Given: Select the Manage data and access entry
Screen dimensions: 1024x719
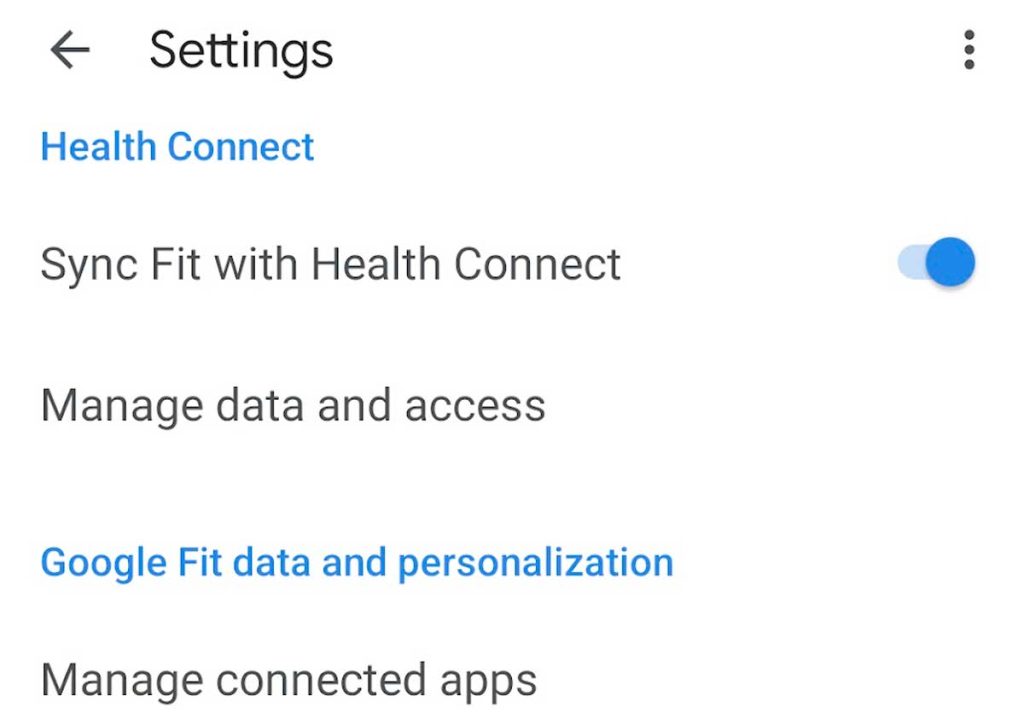Looking at the screenshot, I should click(293, 406).
